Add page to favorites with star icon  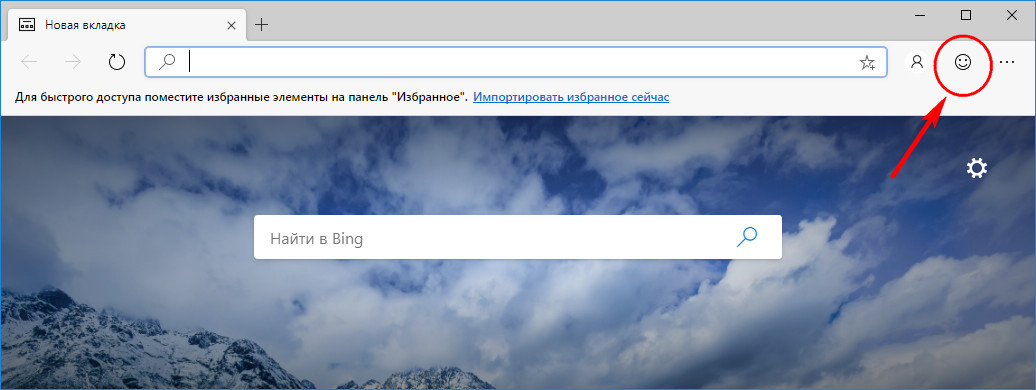pos(867,62)
